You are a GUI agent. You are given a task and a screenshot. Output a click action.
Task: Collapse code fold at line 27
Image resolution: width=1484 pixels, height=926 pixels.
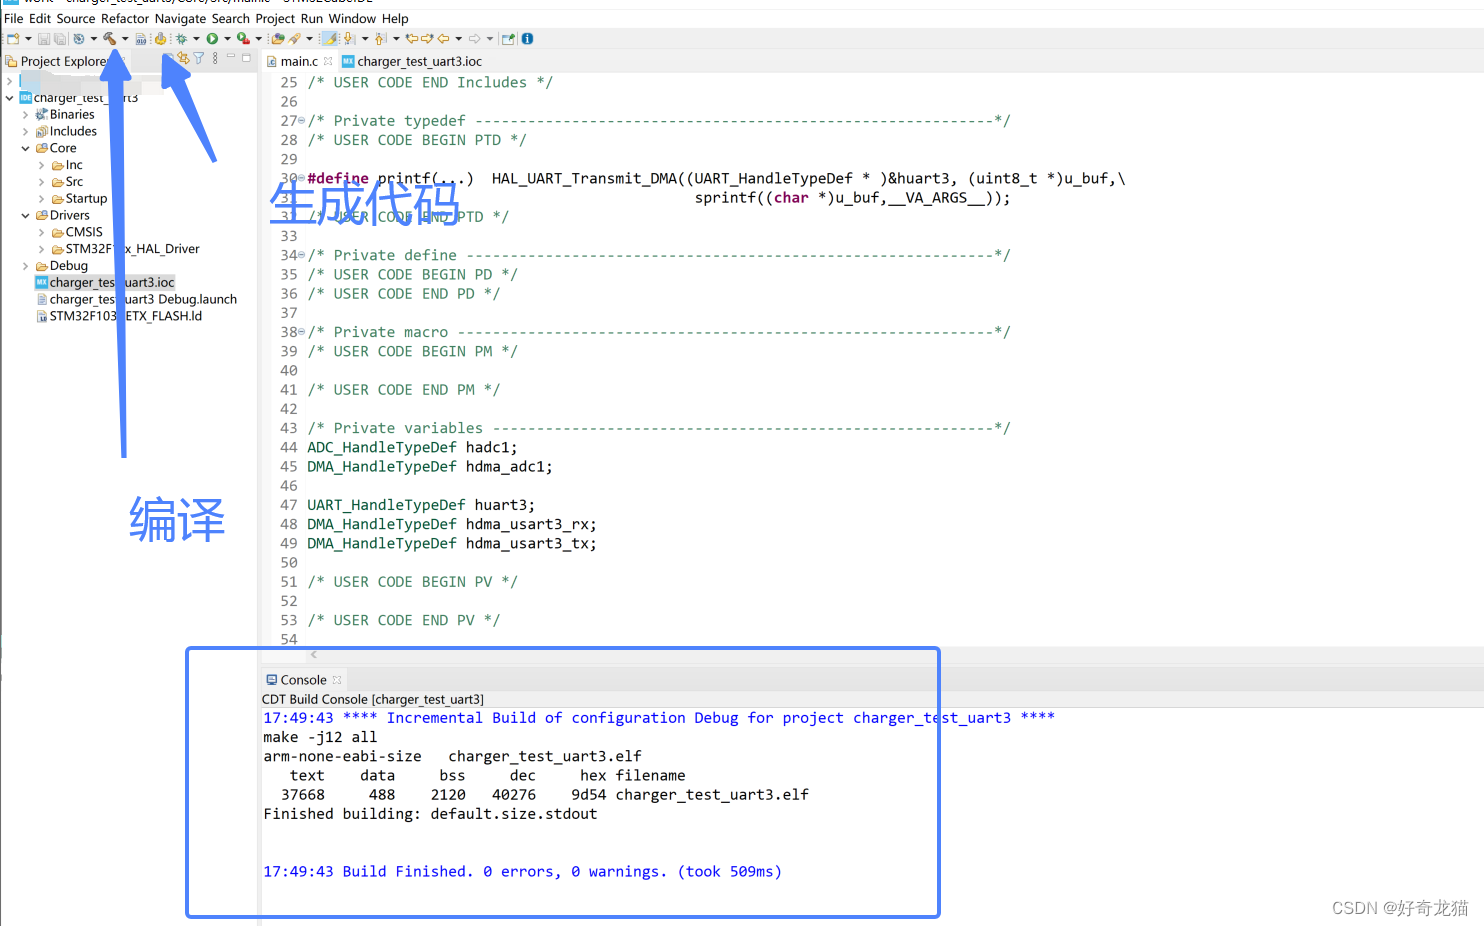[302, 121]
